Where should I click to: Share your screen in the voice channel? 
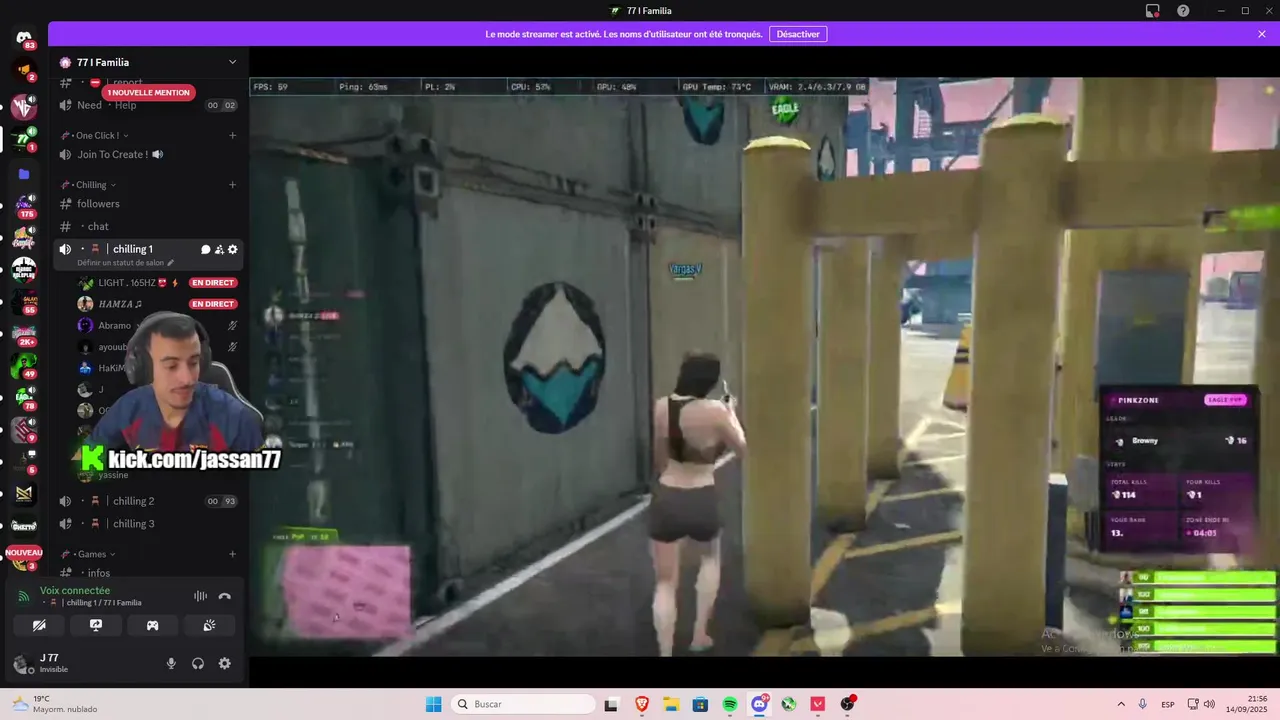click(96, 625)
